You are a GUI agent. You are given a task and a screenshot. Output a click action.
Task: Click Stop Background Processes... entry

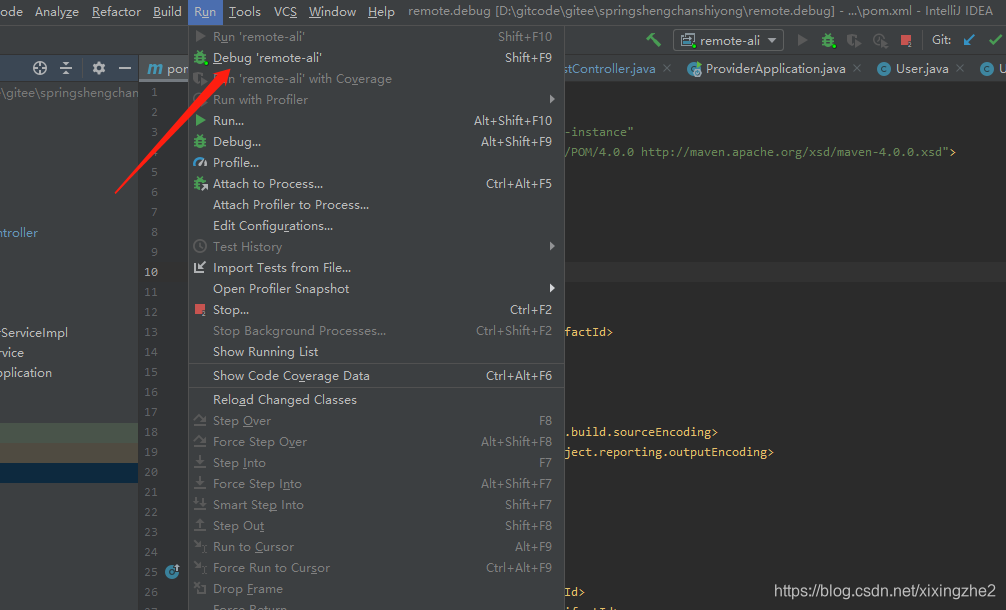(x=377, y=331)
